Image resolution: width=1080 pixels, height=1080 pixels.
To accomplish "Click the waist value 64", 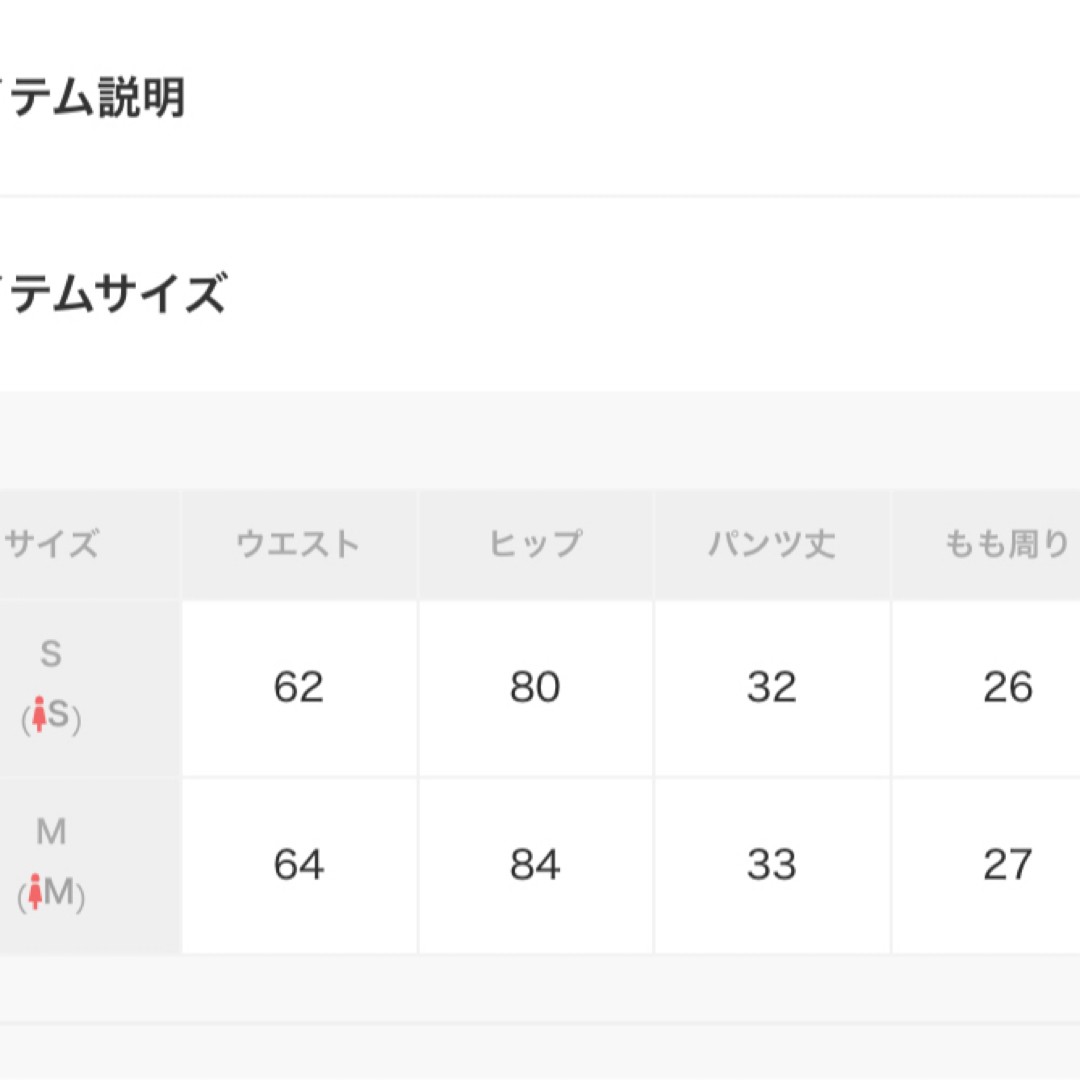I will click(x=298, y=864).
